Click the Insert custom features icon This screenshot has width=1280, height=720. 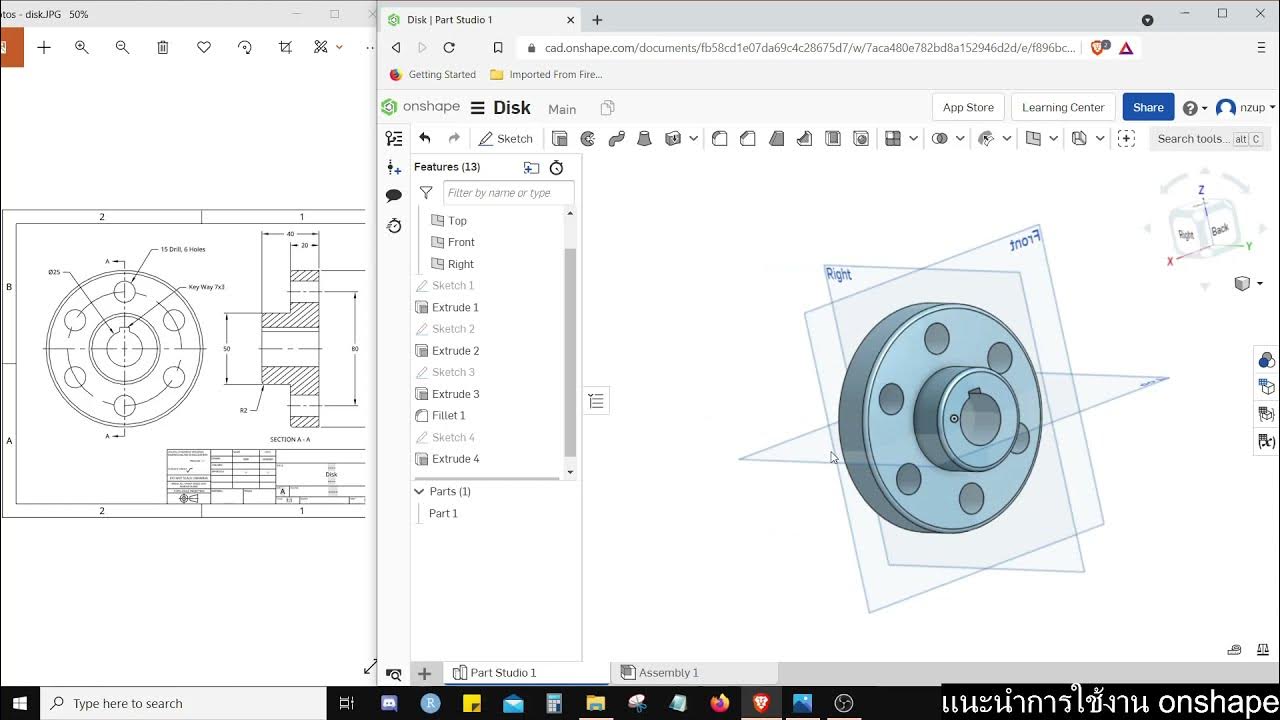tap(1126, 139)
